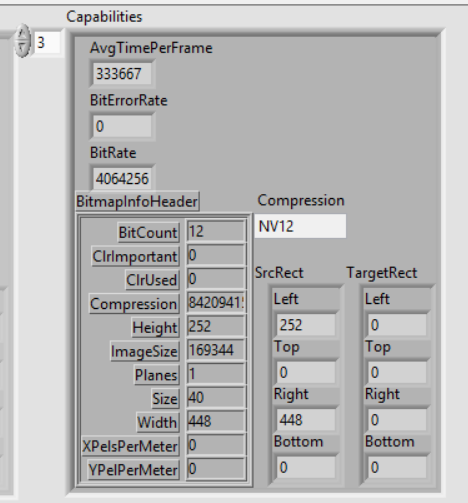
Task: Select the BitRate field showing 4064256
Action: point(122,179)
